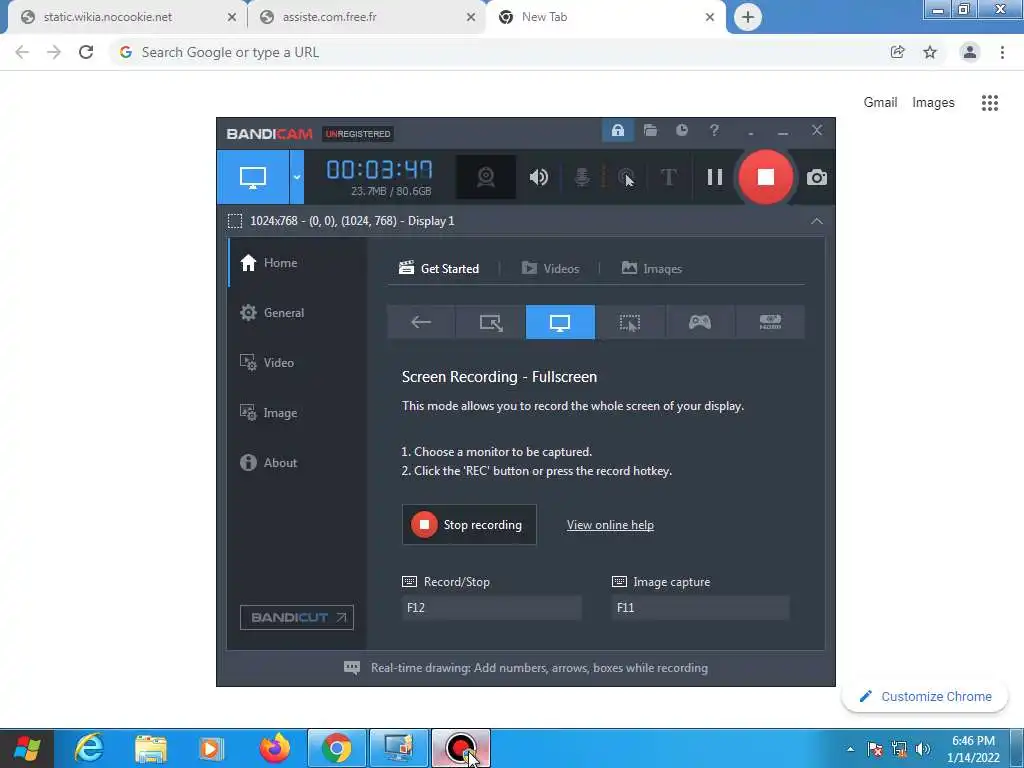Image resolution: width=1024 pixels, height=768 pixels.
Task: Open scheduled recording clock icon
Action: [682, 130]
